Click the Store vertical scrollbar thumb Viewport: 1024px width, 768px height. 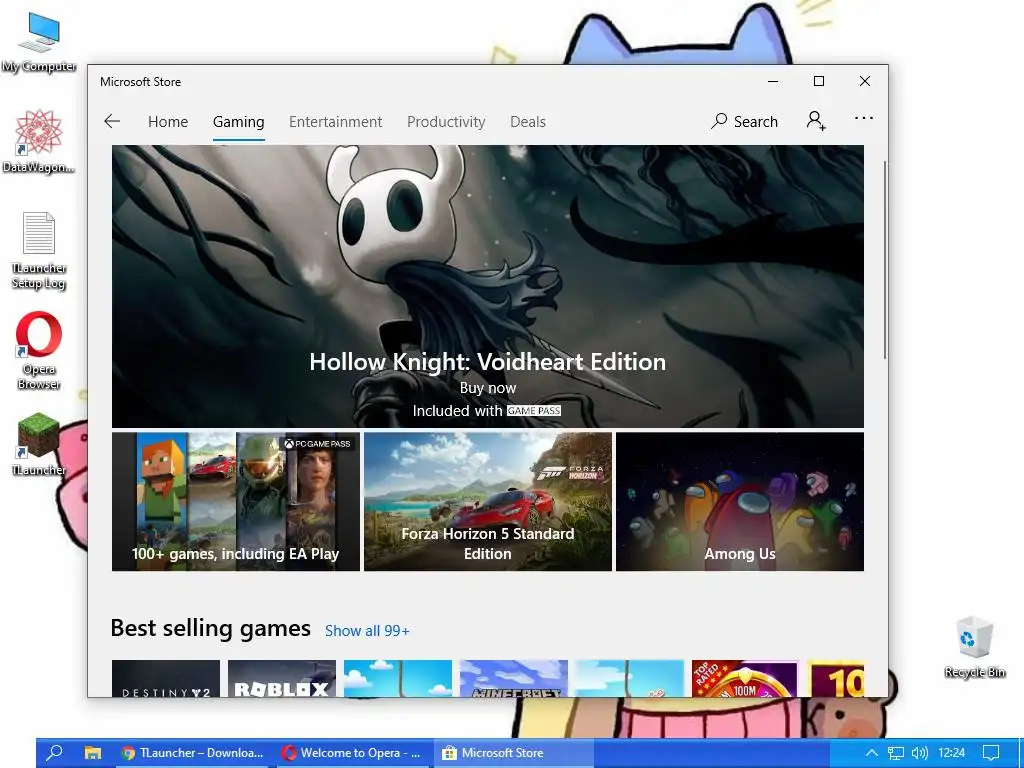(x=885, y=259)
